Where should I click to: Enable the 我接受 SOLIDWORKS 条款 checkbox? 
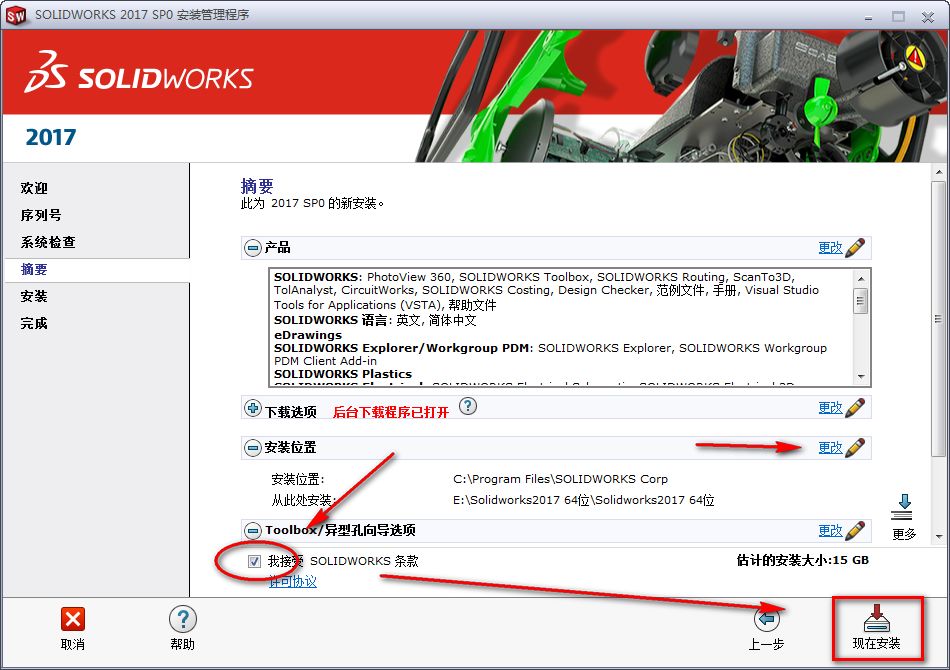tap(254, 561)
